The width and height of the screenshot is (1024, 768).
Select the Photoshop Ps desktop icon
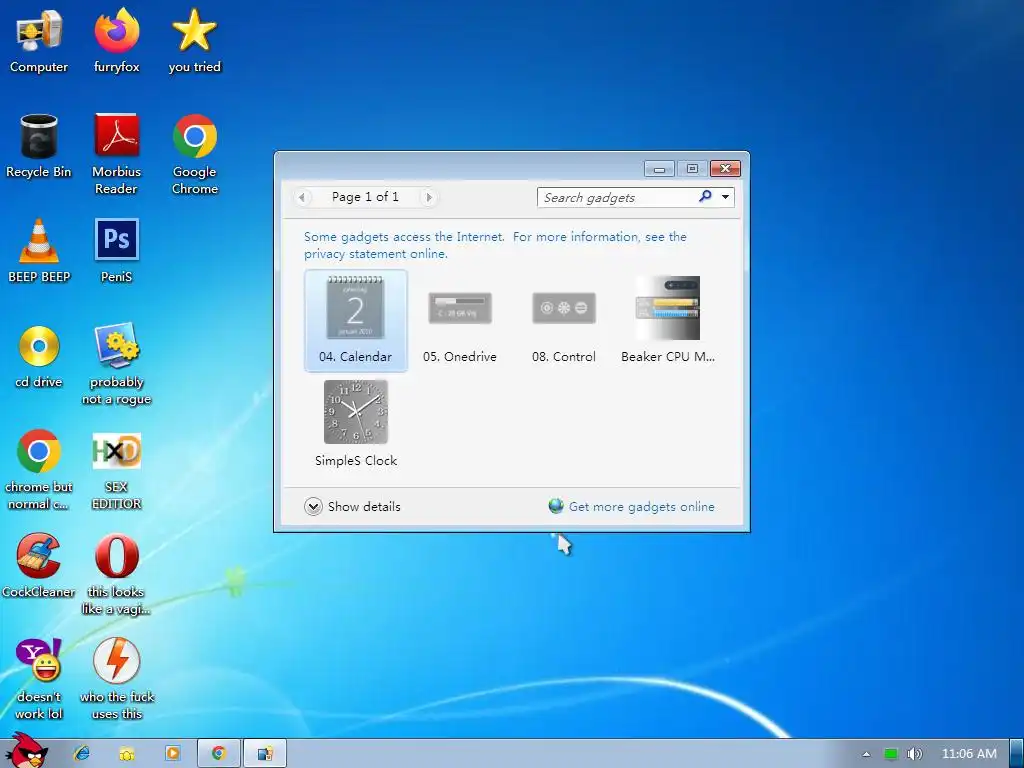(116, 251)
